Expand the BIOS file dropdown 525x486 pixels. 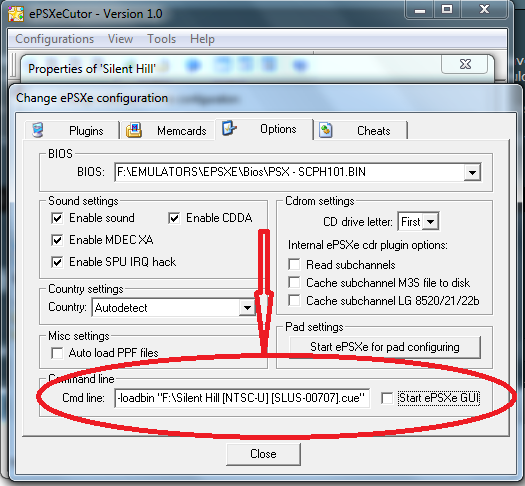[472, 173]
